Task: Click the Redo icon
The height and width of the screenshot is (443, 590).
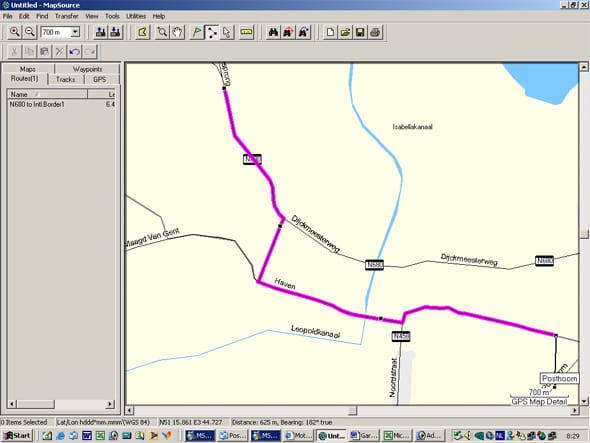Action: (x=90, y=52)
